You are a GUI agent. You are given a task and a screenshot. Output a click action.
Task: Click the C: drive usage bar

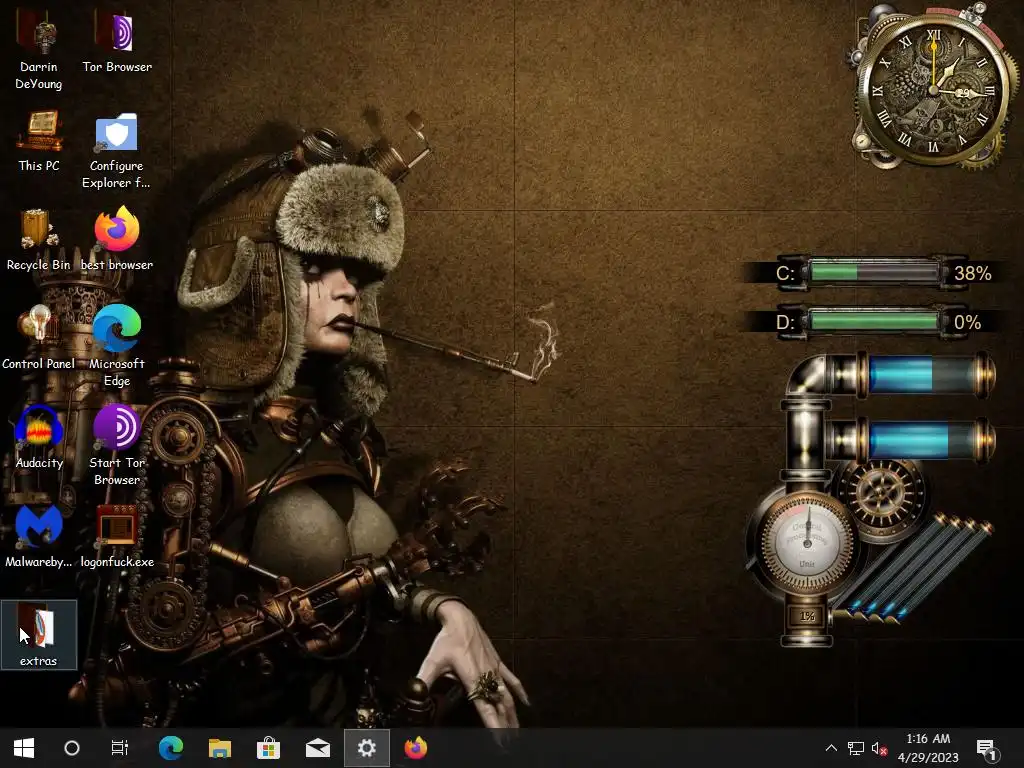point(873,272)
